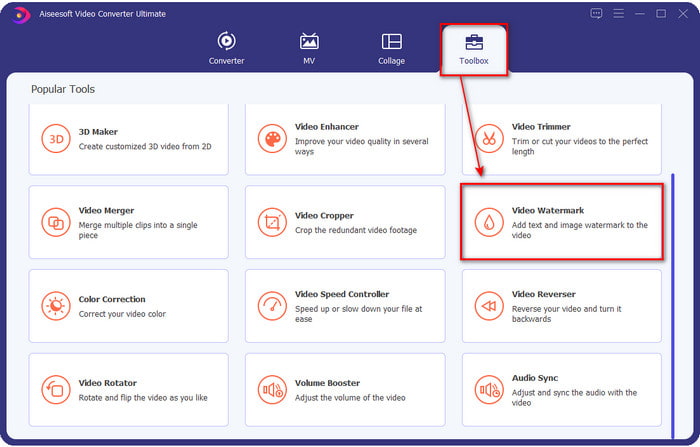
Task: Close the Aiseesoft window
Action: point(683,13)
